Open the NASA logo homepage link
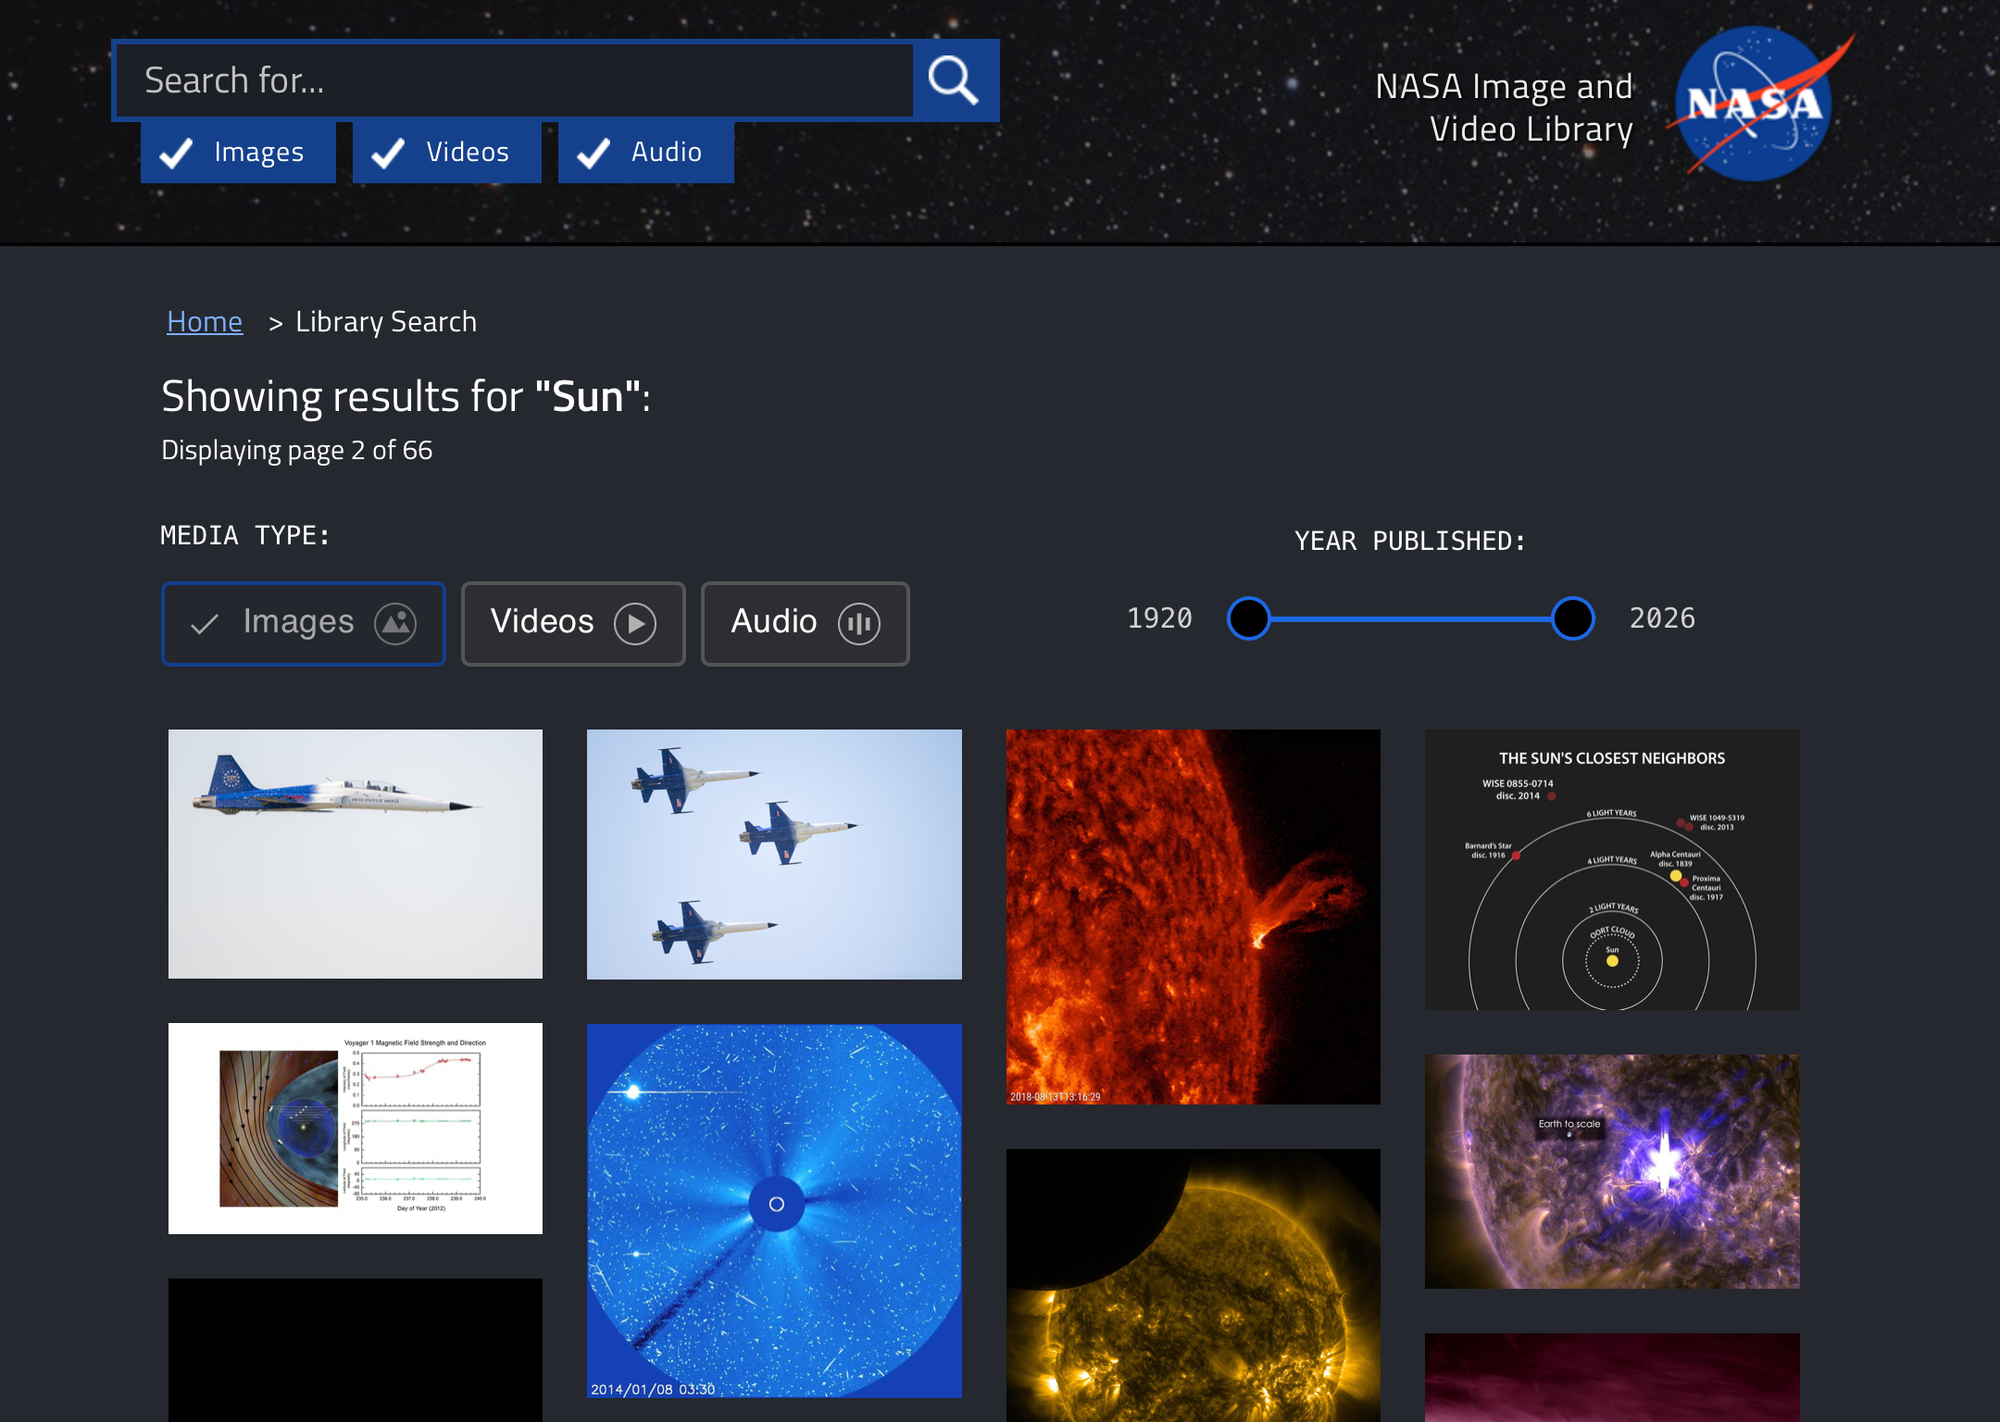This screenshot has height=1422, width=2000. coord(1759,104)
